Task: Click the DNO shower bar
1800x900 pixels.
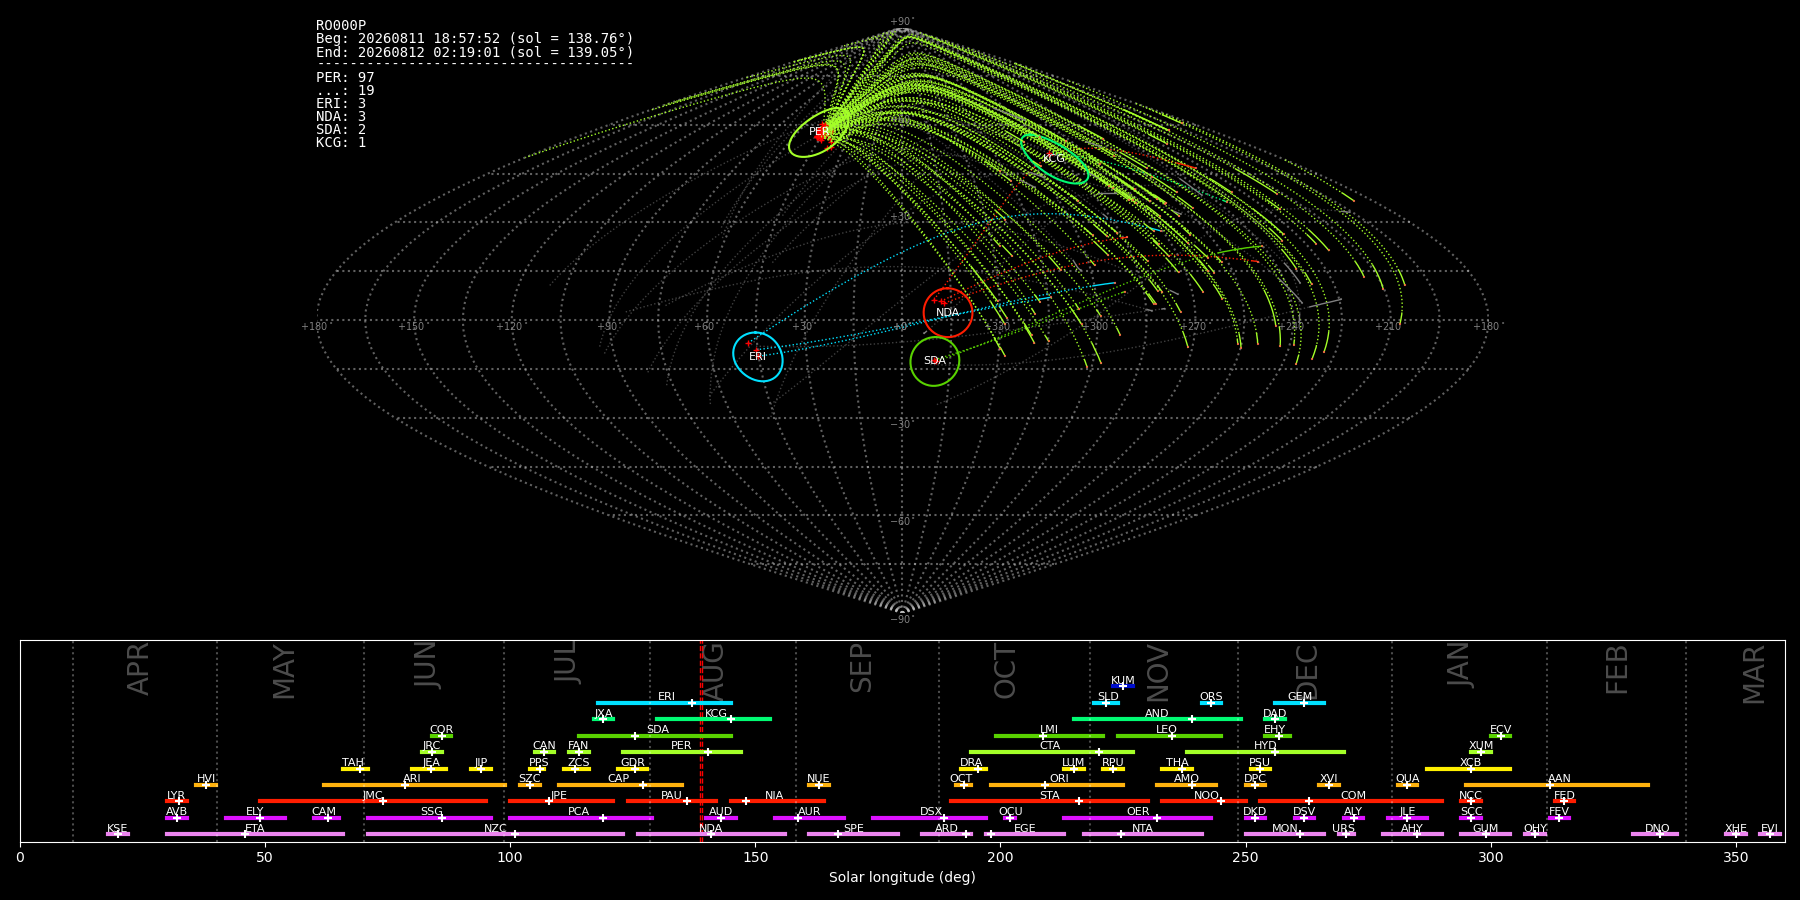Action: [1655, 834]
